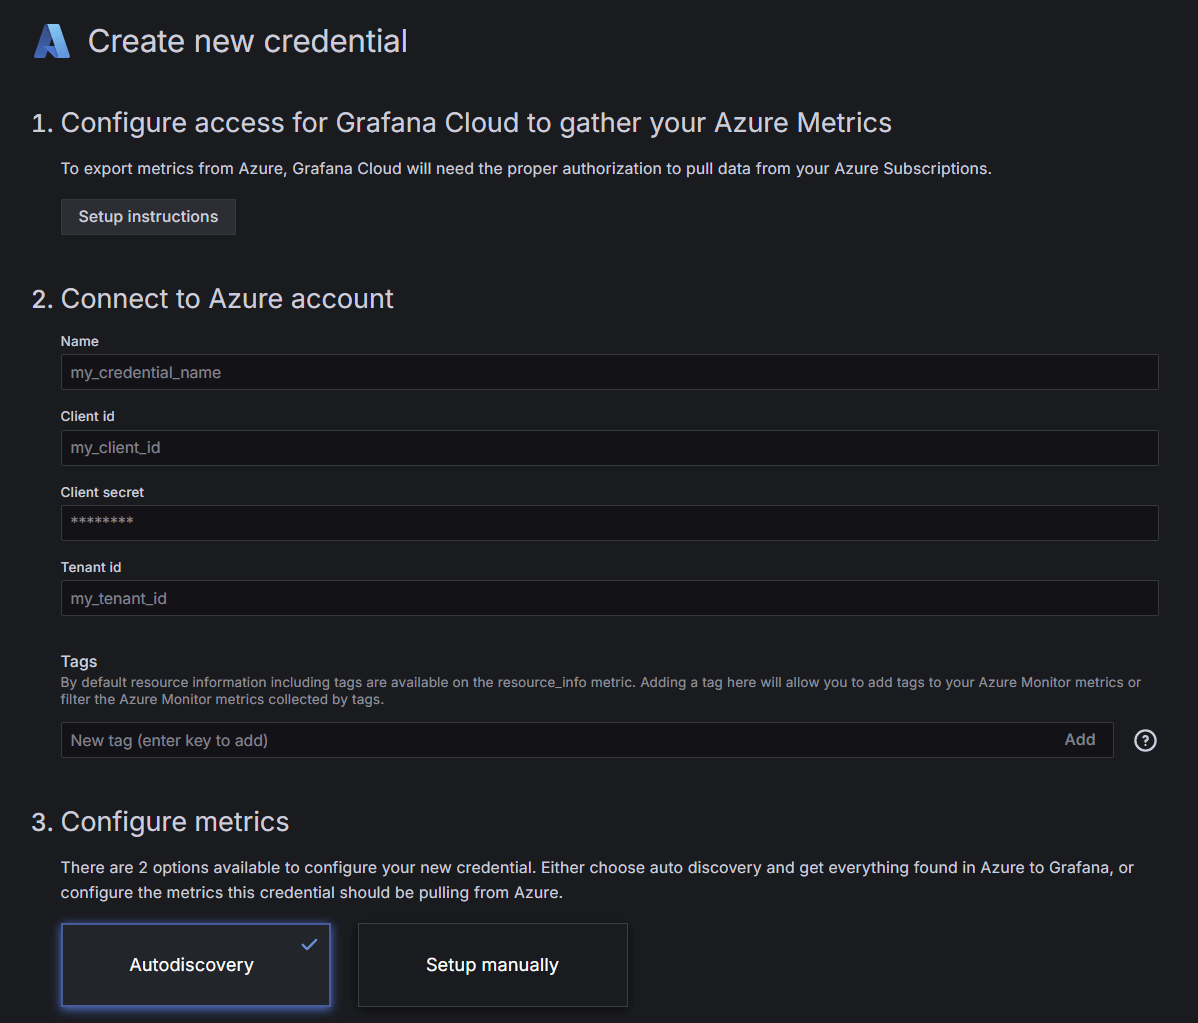Open the Setup instructions
Image resolution: width=1198 pixels, height=1023 pixels.
click(147, 216)
